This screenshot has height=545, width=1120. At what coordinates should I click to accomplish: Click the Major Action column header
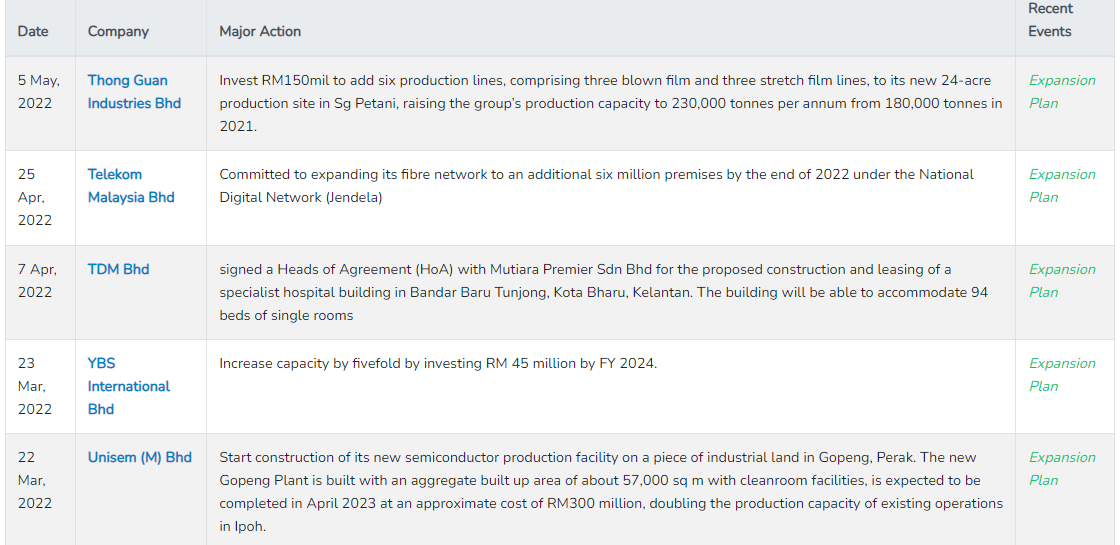(260, 31)
